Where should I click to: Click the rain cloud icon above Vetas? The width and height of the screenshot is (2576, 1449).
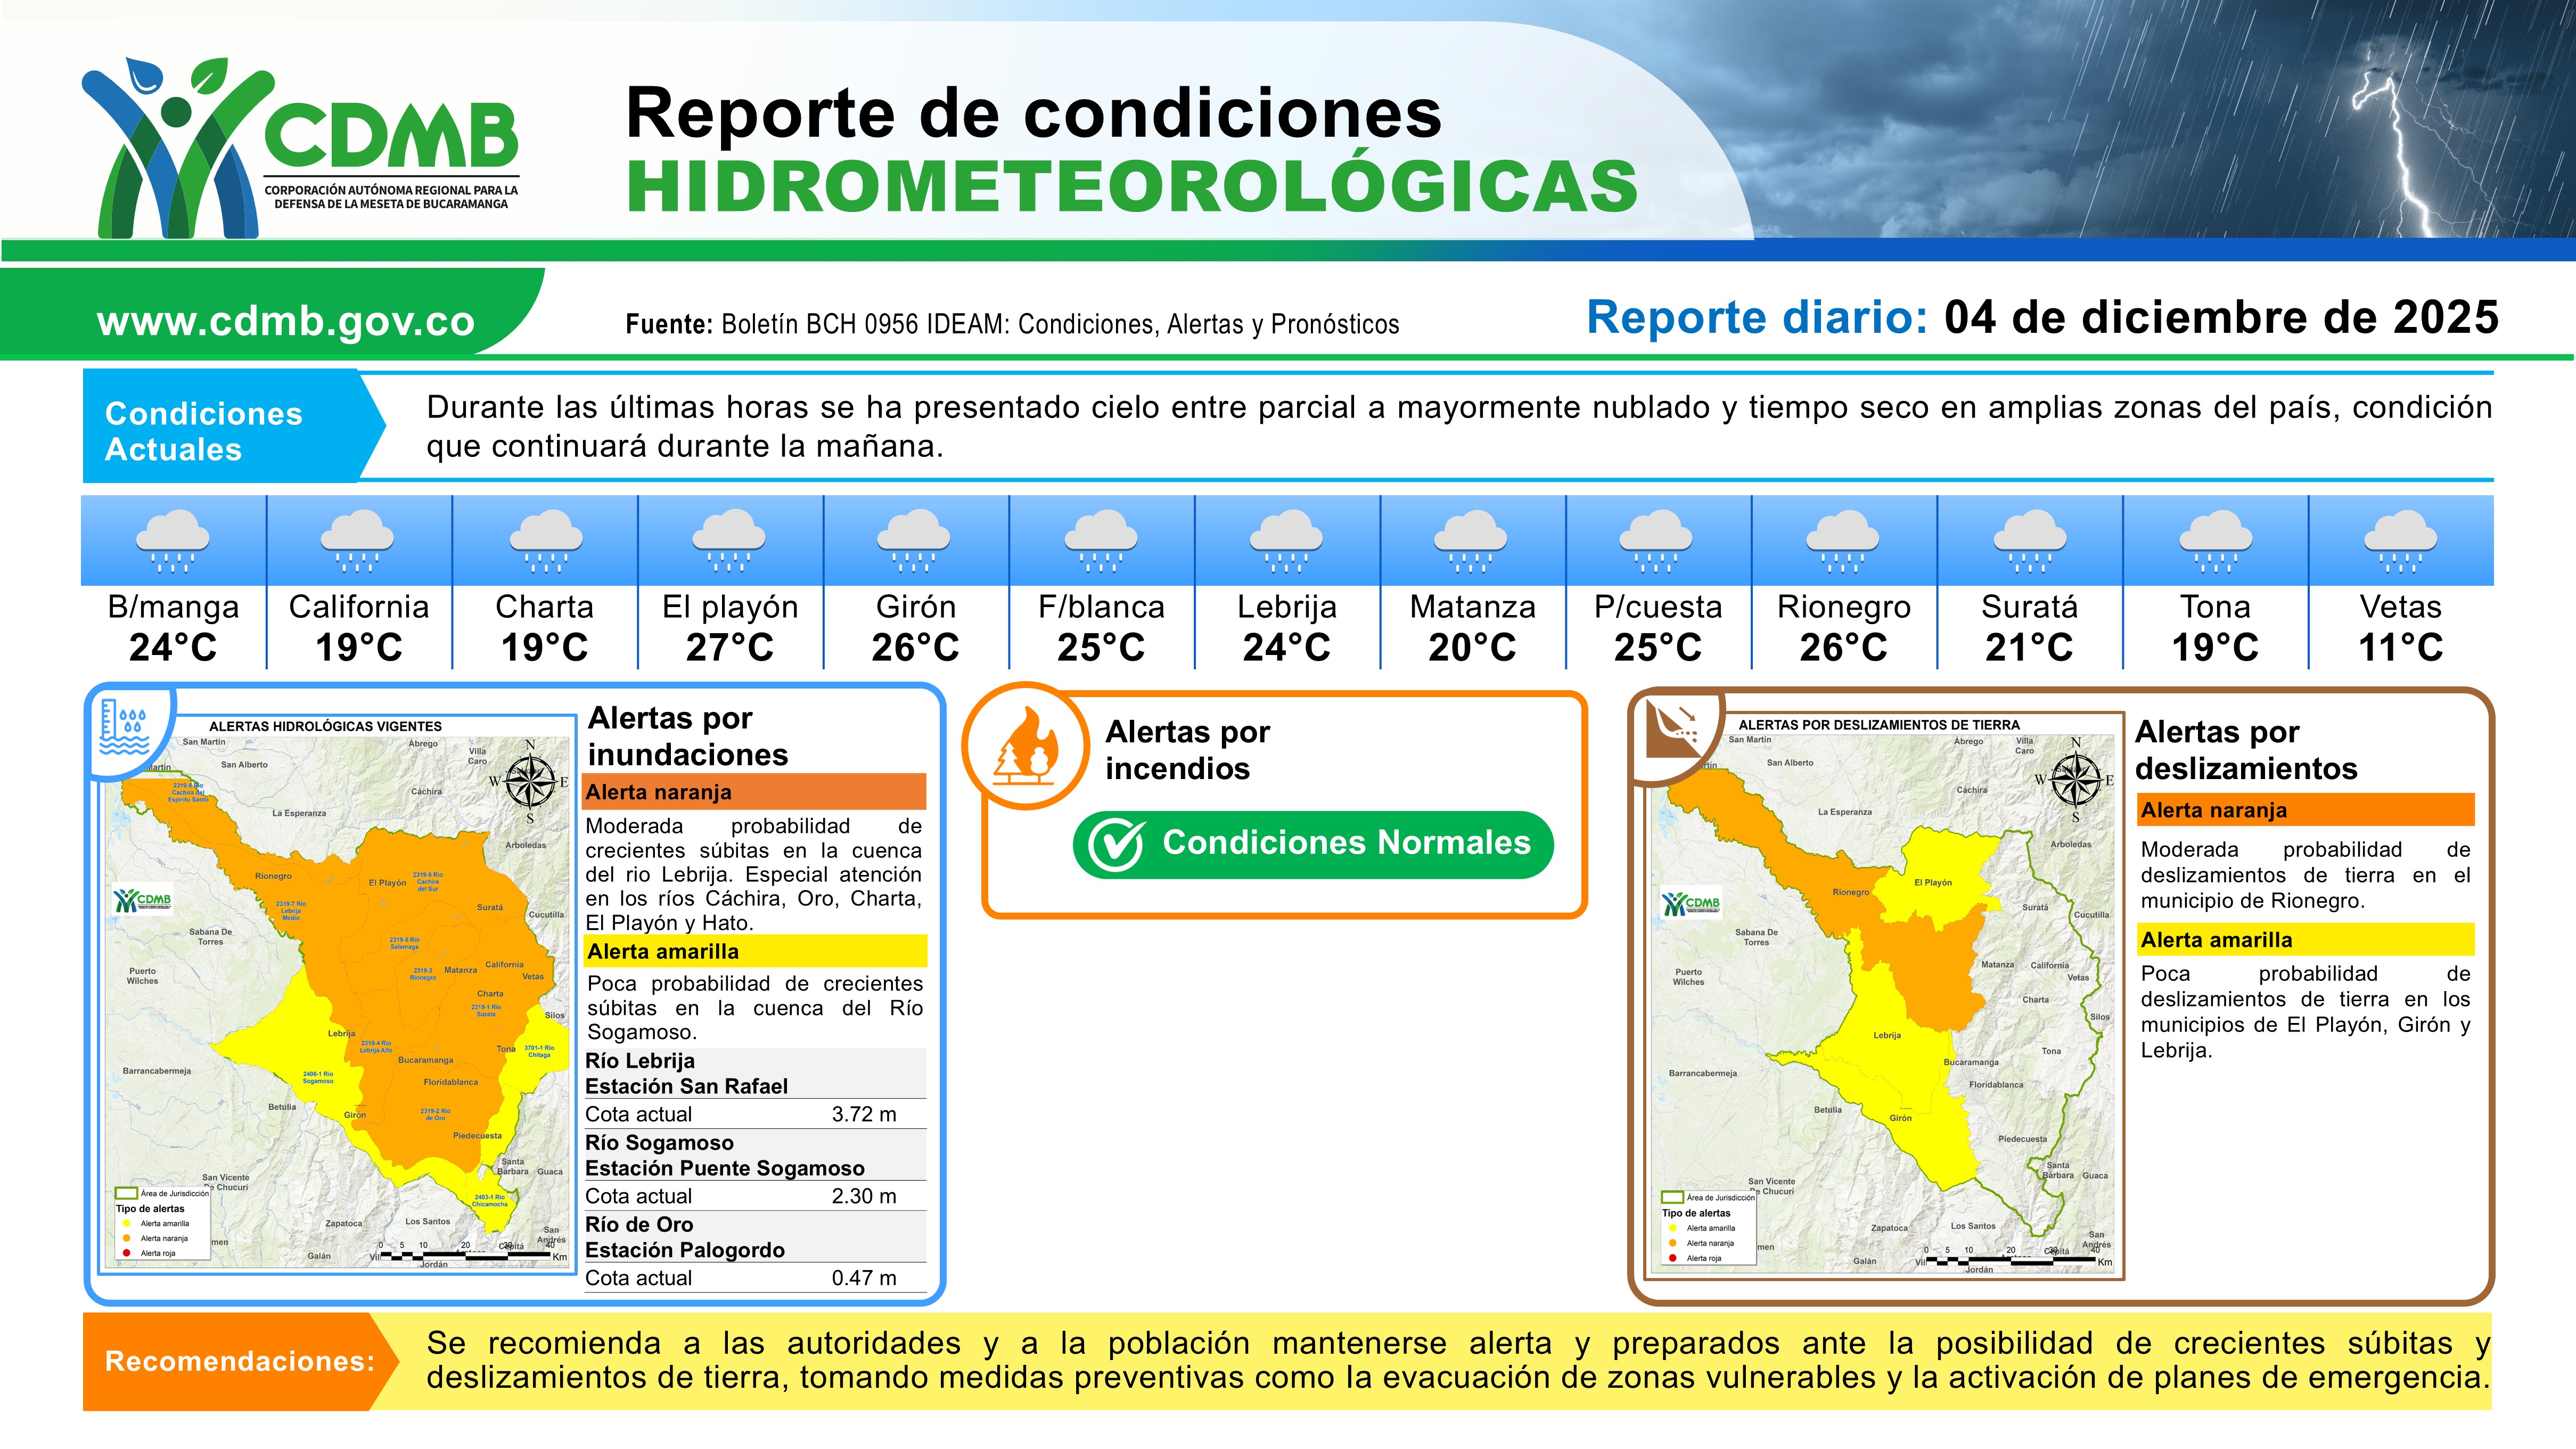tap(2400, 541)
